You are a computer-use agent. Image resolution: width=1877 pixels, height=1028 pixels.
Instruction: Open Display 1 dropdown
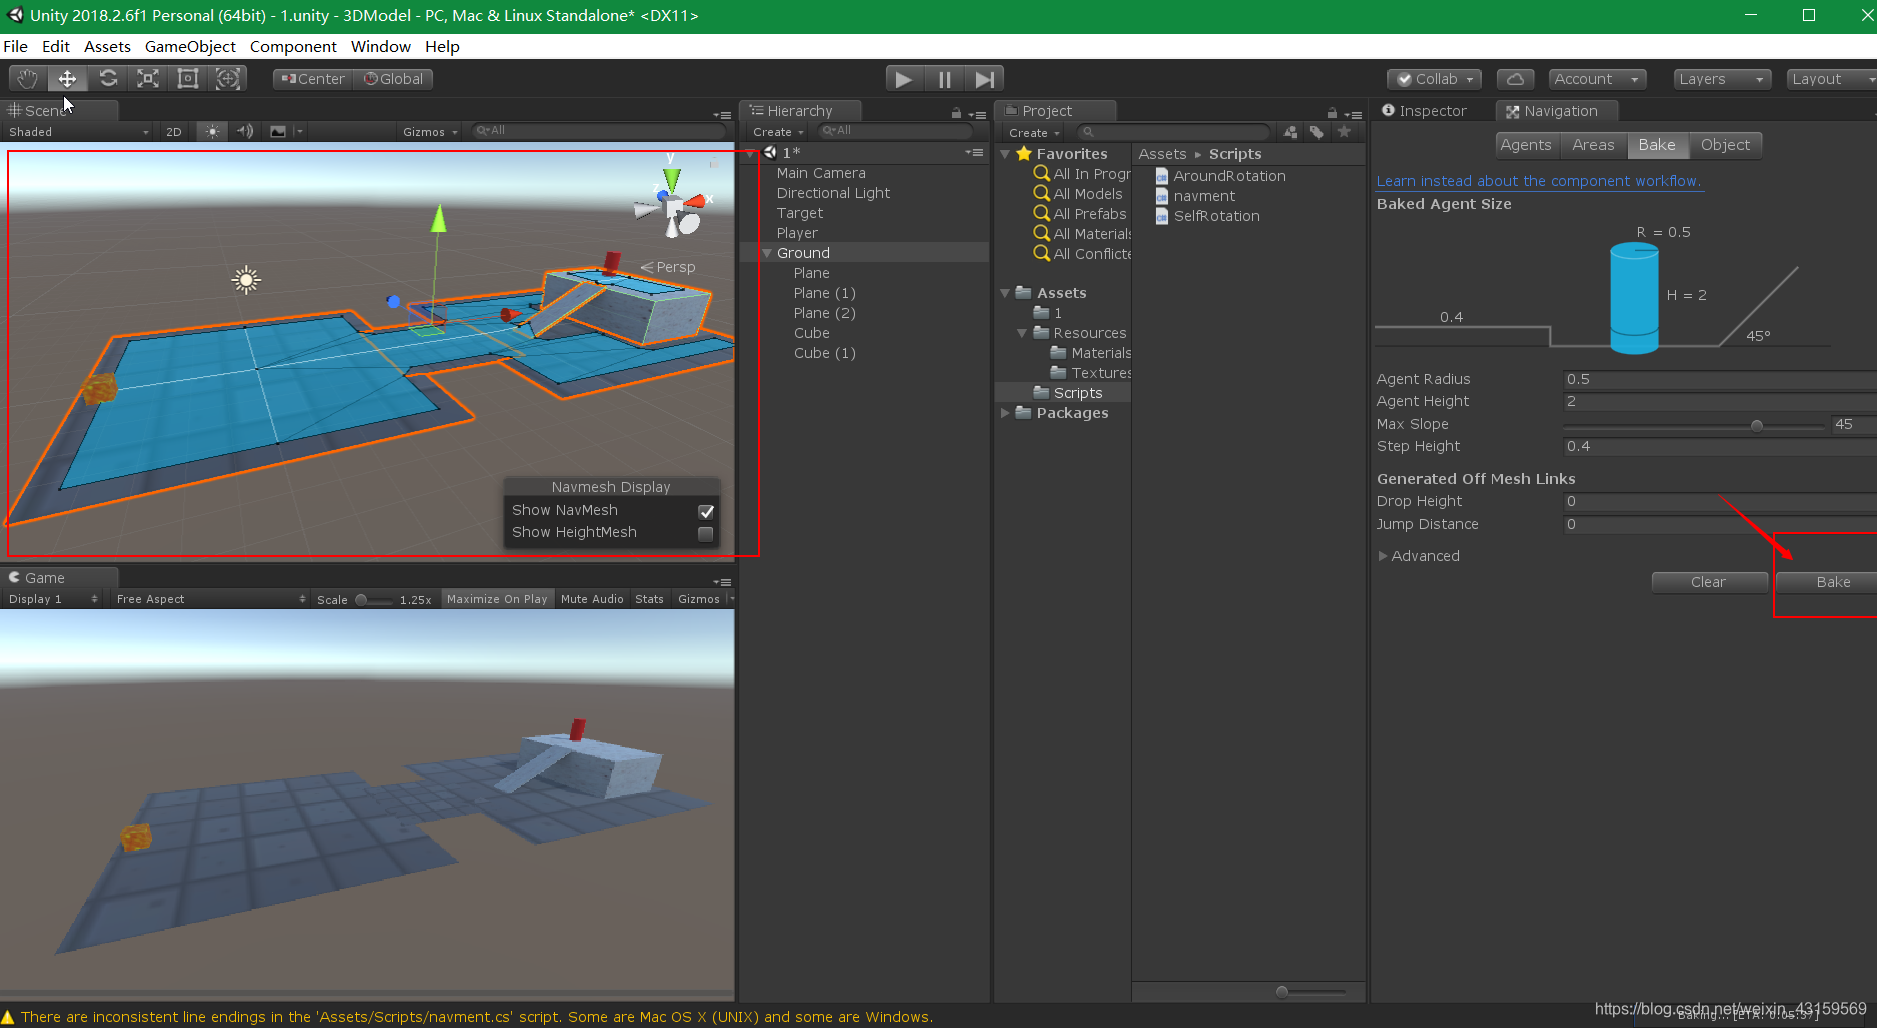pos(52,599)
